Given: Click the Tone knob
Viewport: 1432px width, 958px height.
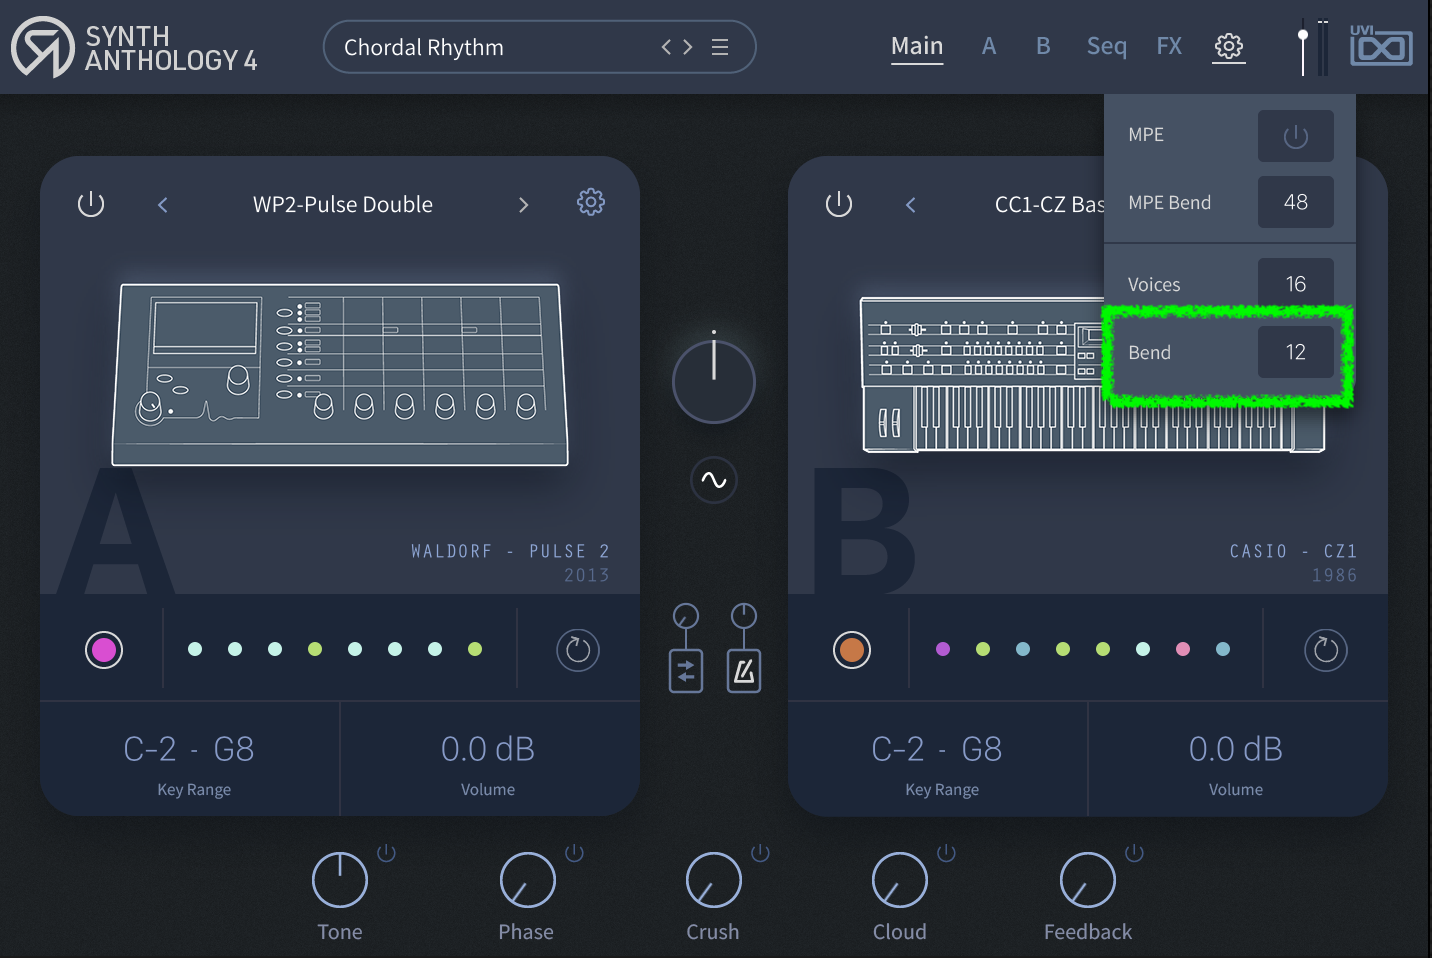Looking at the screenshot, I should click(340, 880).
